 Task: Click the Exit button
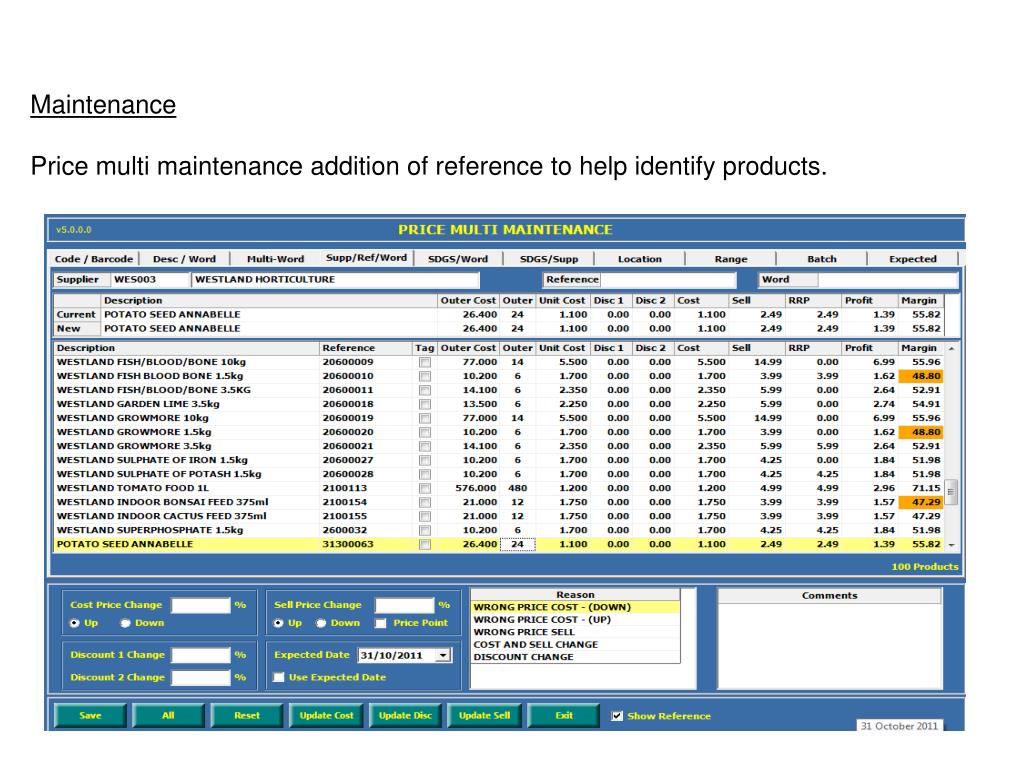[x=564, y=715]
